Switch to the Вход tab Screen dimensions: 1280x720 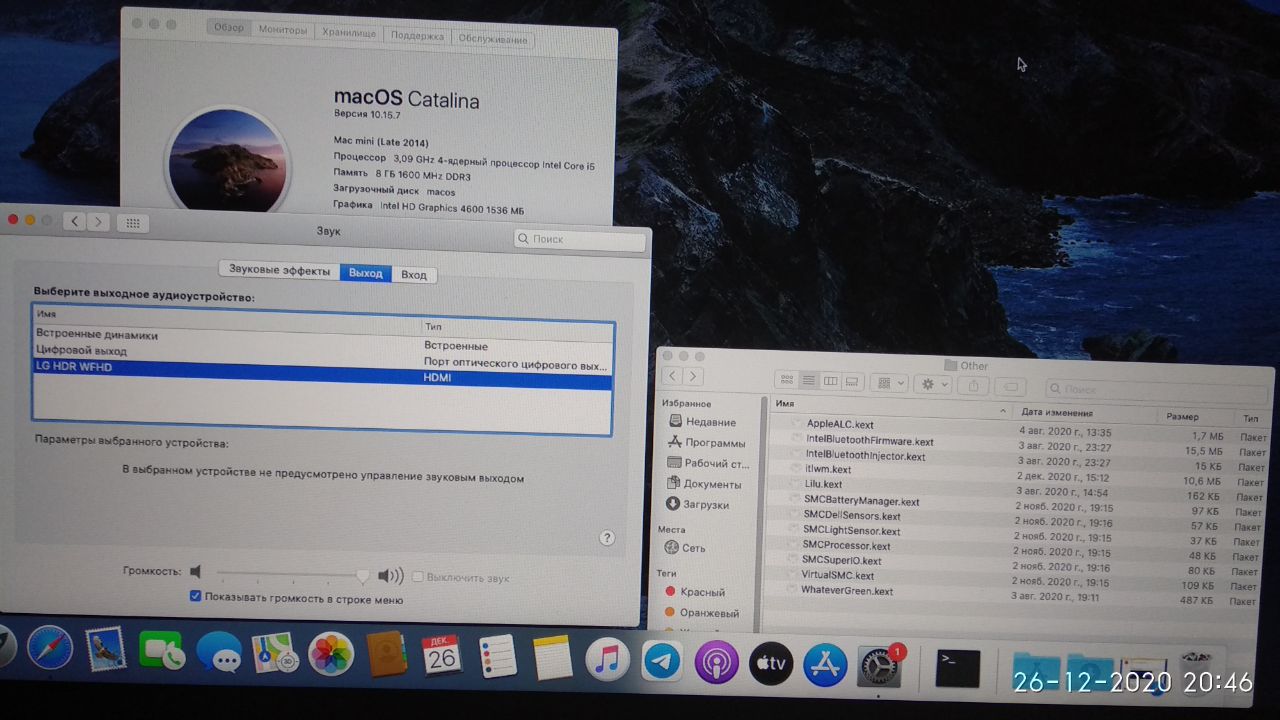[414, 274]
